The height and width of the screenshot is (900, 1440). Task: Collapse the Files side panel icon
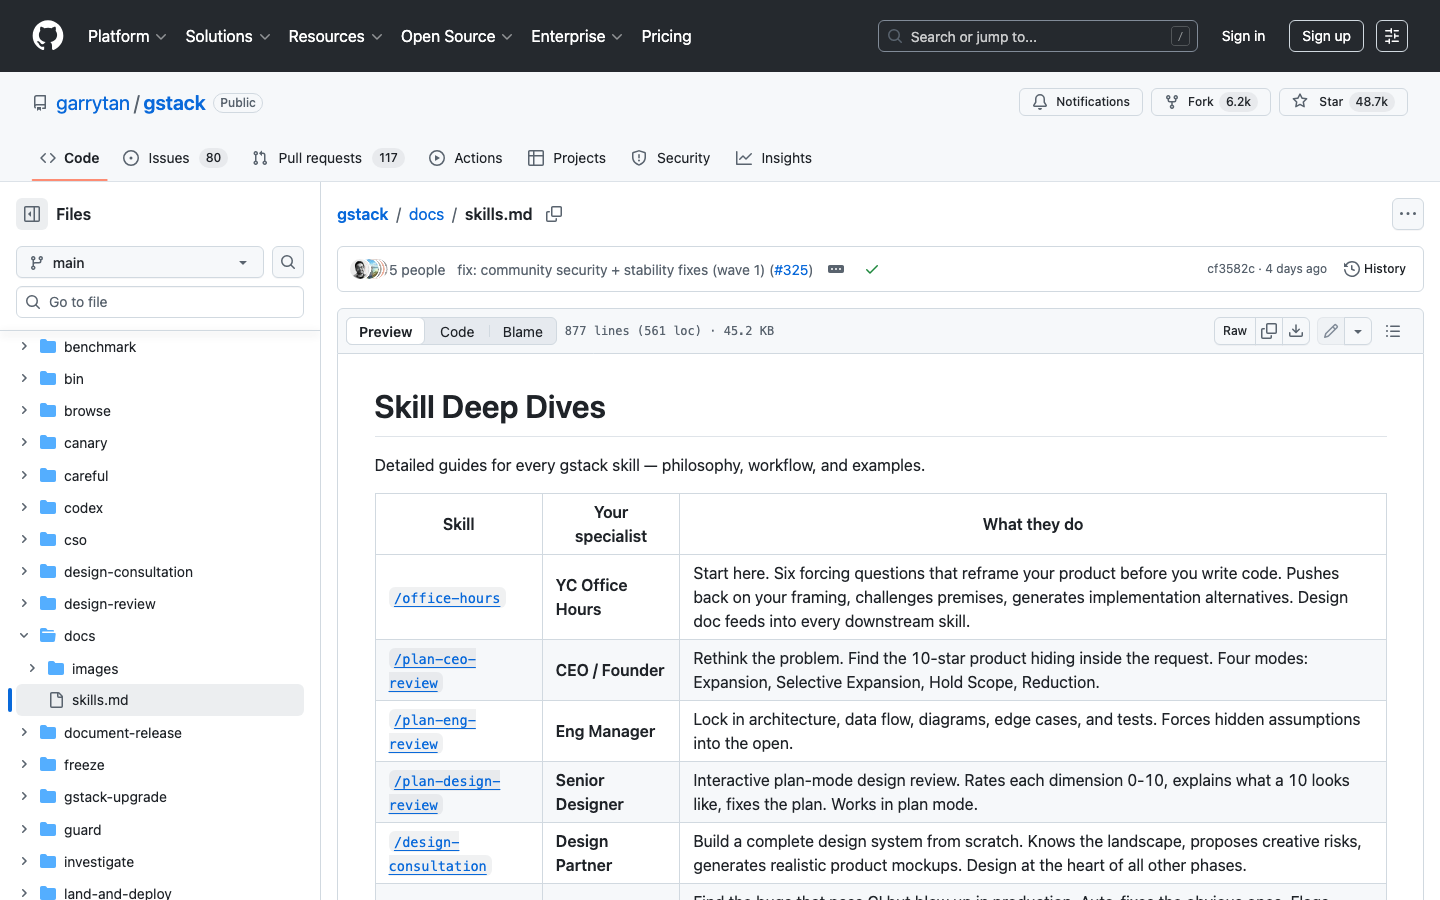tap(32, 214)
